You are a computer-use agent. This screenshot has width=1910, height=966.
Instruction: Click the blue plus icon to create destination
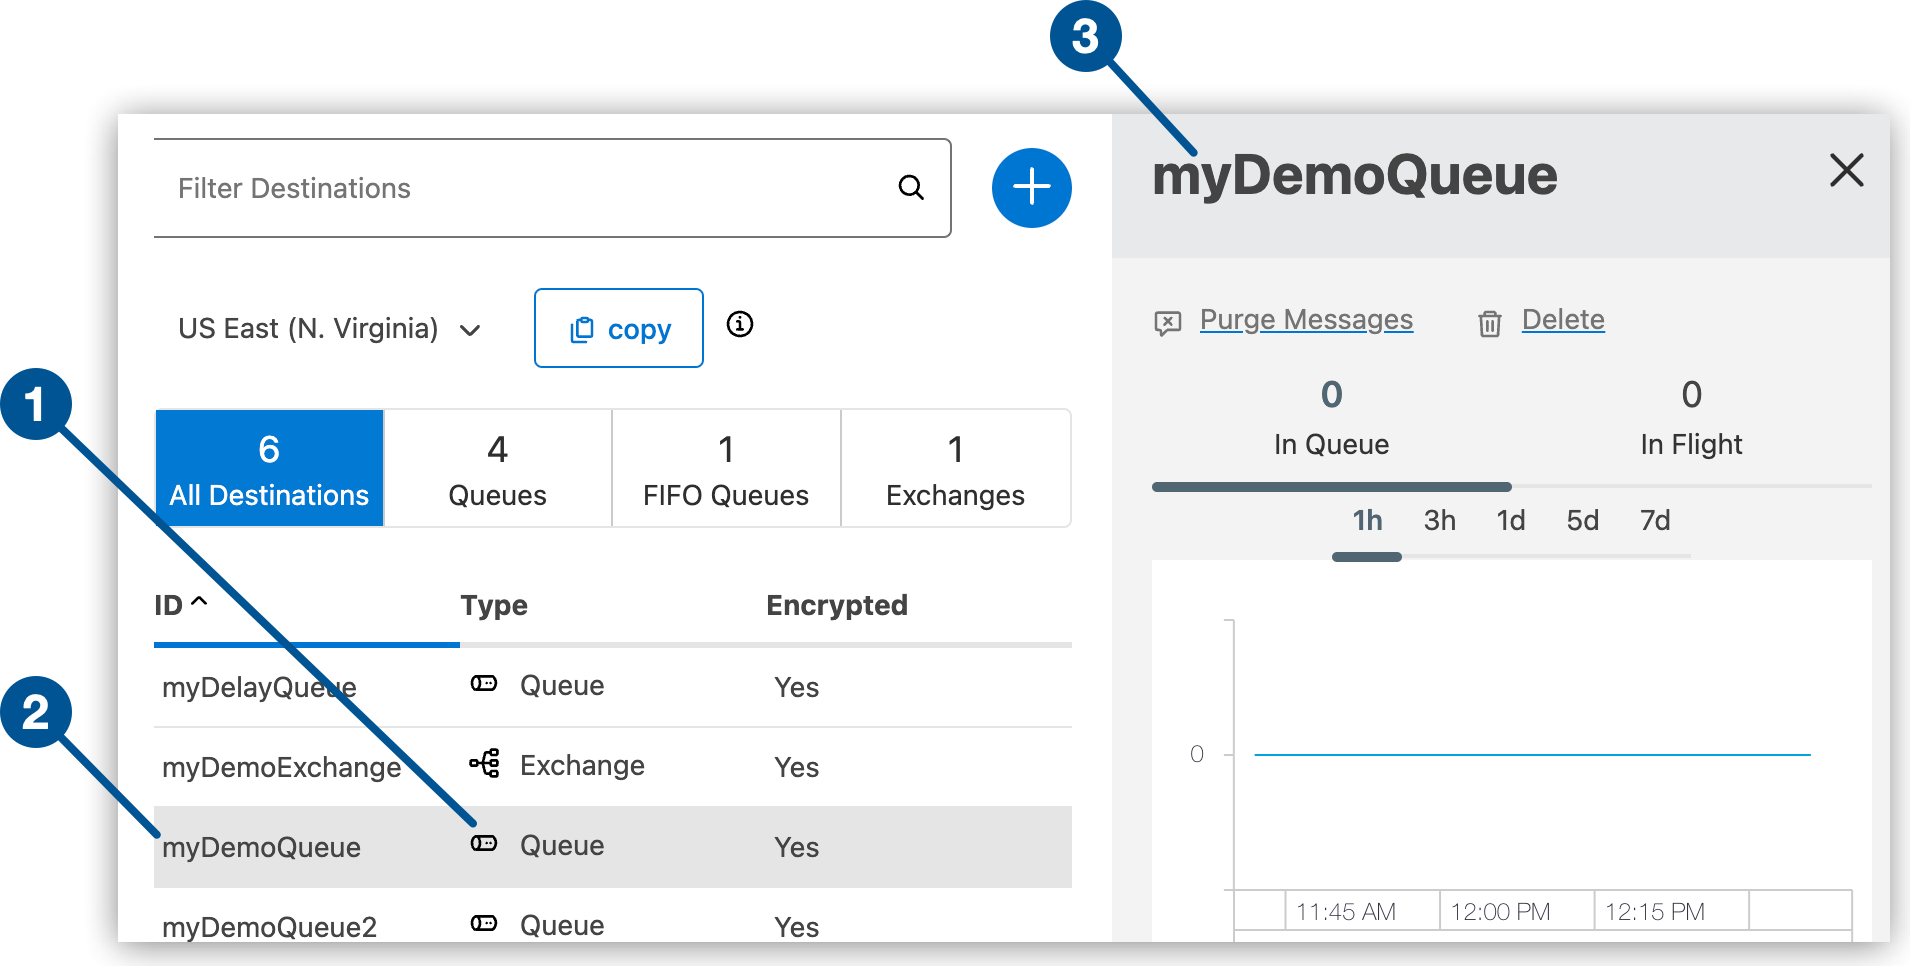coord(1031,187)
